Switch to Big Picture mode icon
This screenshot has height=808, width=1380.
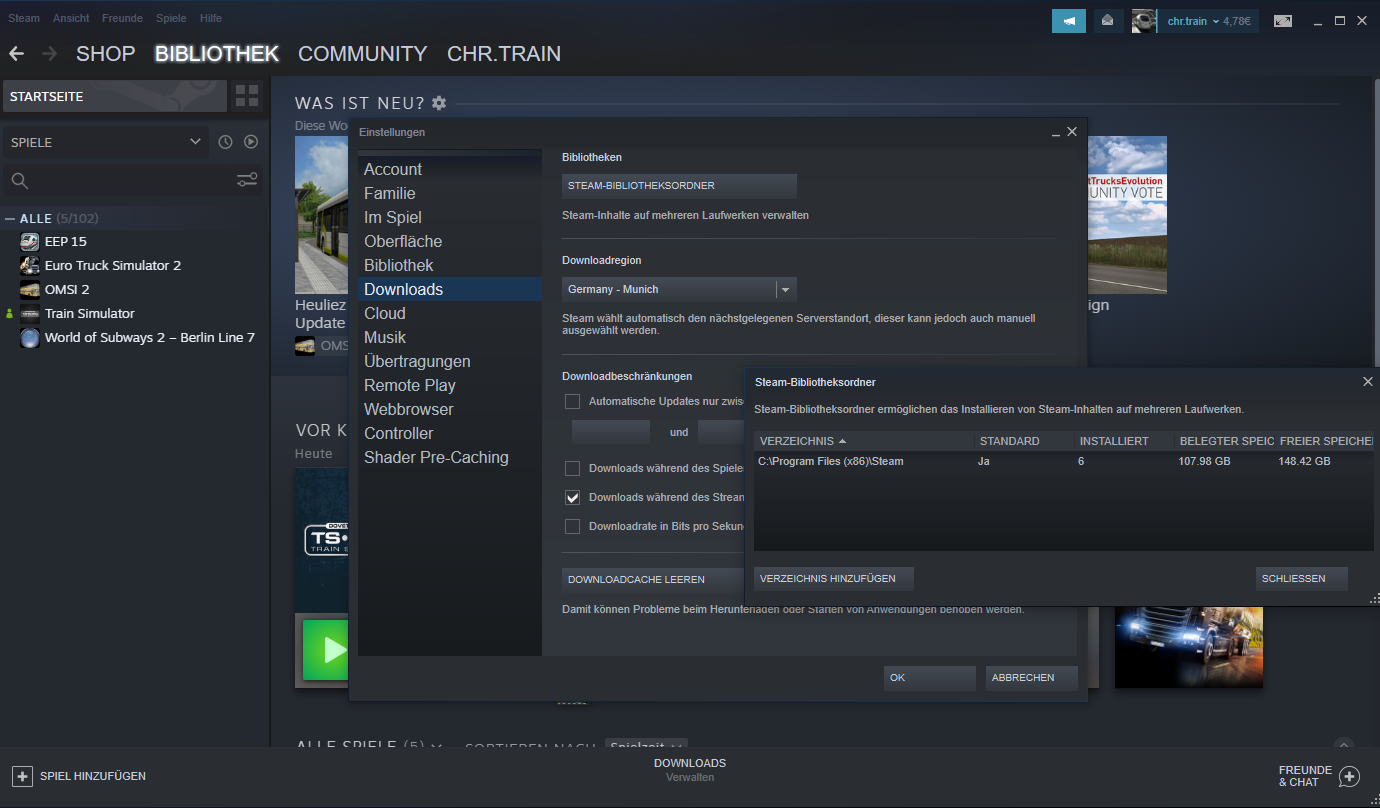1283,21
